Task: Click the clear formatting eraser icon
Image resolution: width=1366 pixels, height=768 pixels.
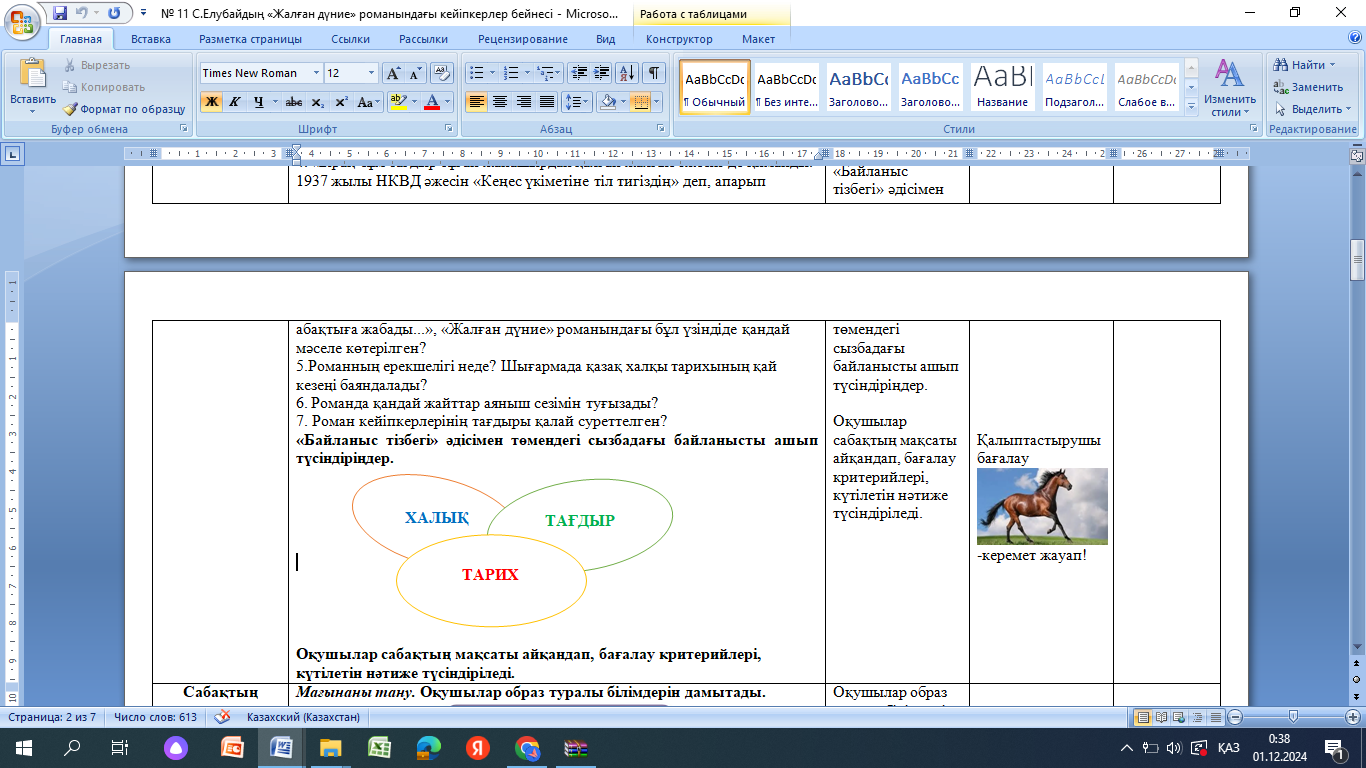Action: click(x=441, y=73)
